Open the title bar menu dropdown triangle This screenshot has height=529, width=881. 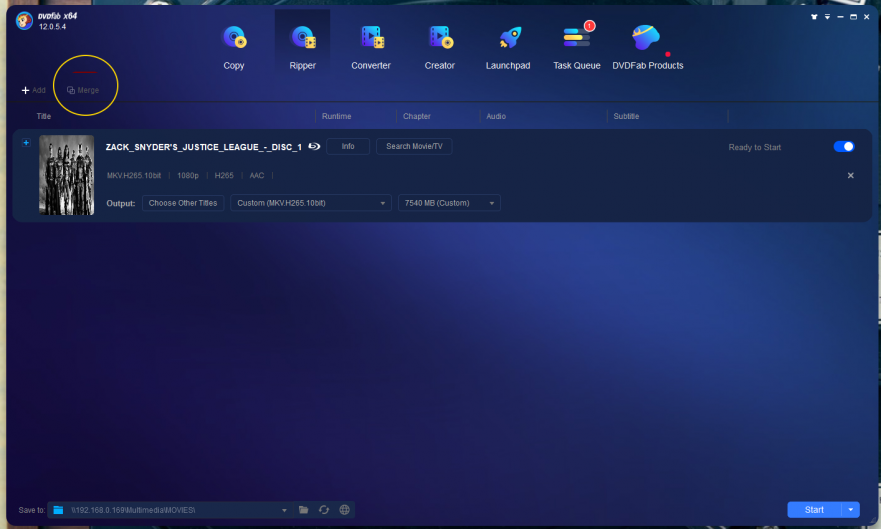(x=827, y=17)
